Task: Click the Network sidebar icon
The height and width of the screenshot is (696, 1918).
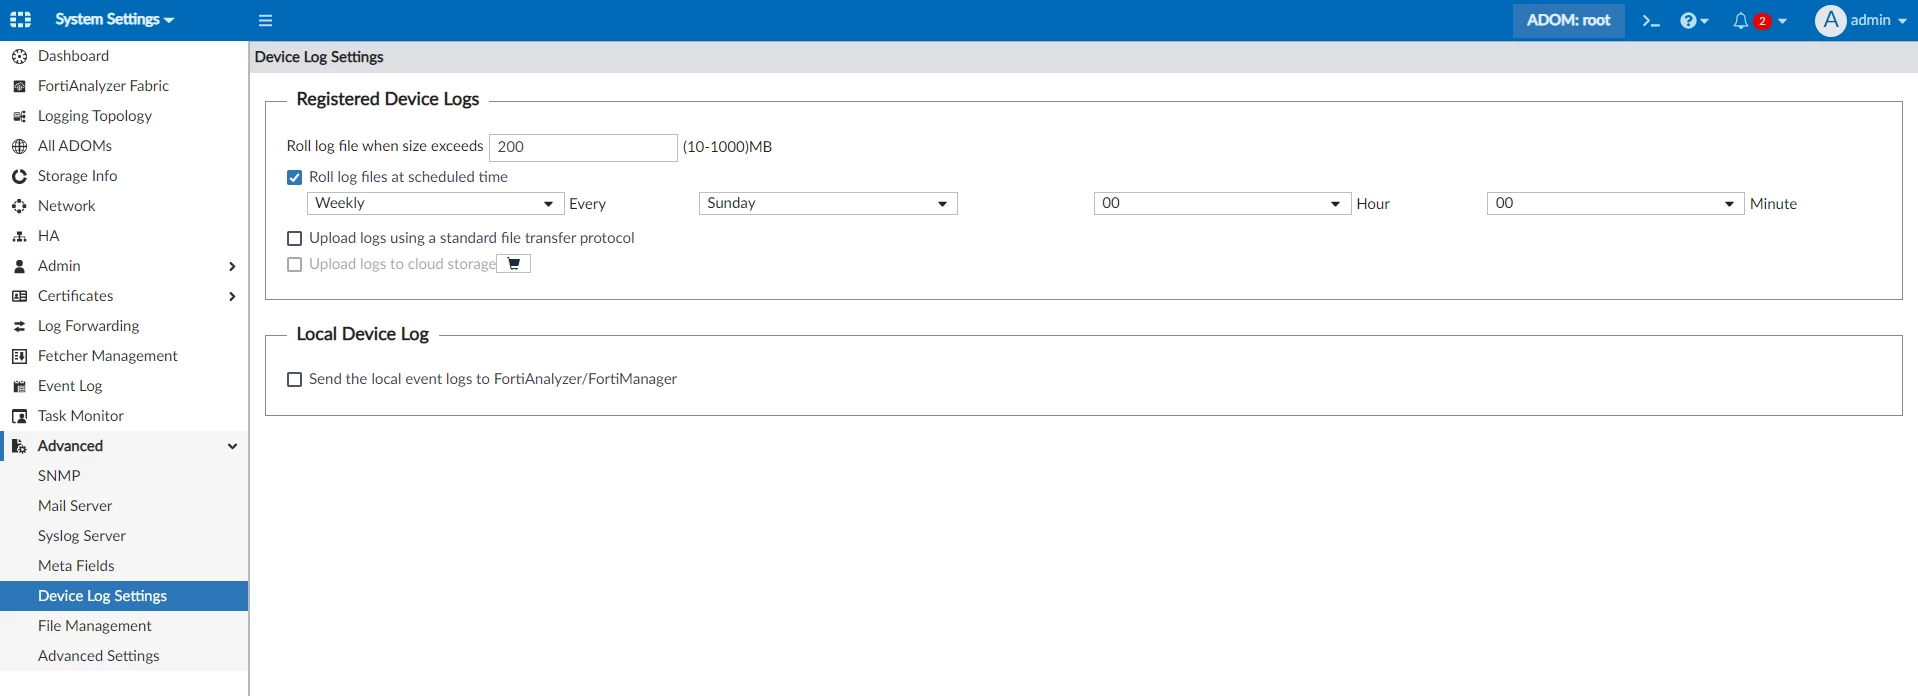Action: coord(19,206)
